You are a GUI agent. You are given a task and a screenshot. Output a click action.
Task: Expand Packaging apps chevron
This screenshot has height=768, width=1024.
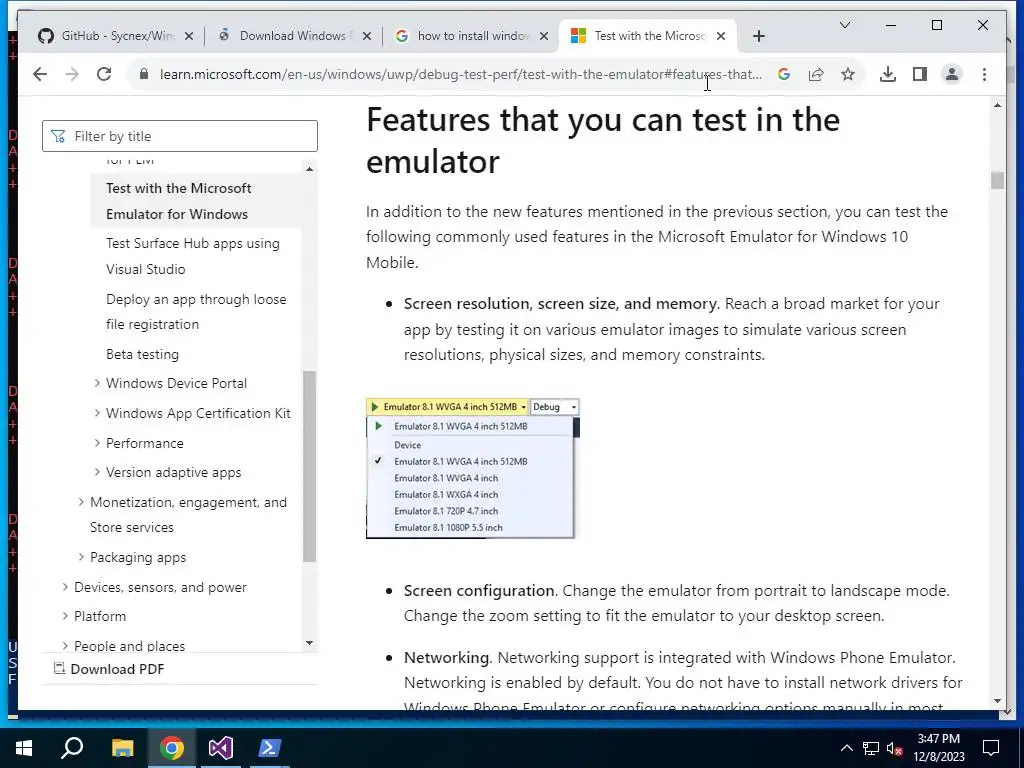[x=81, y=557]
